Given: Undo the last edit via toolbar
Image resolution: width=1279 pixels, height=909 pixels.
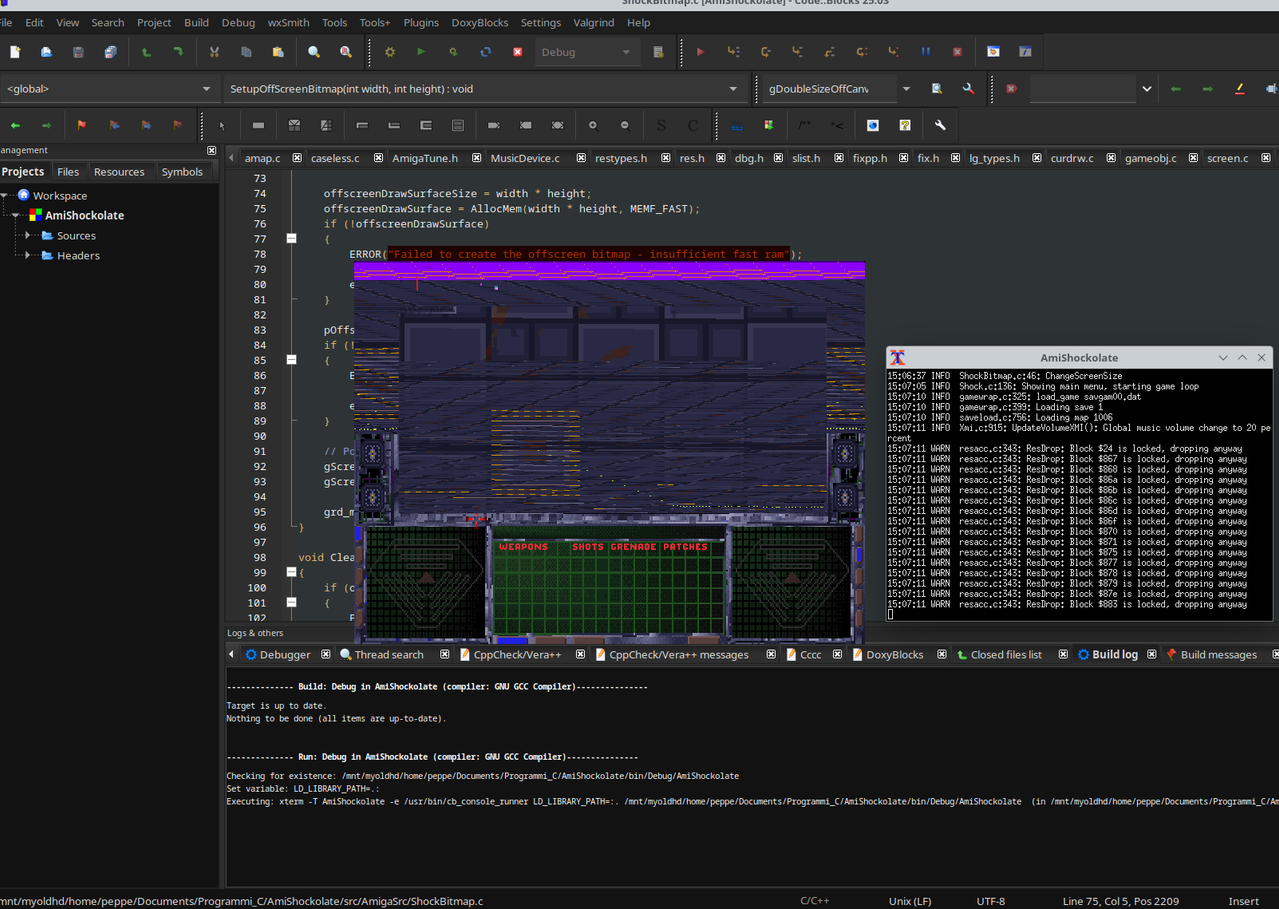Looking at the screenshot, I should [x=146, y=52].
